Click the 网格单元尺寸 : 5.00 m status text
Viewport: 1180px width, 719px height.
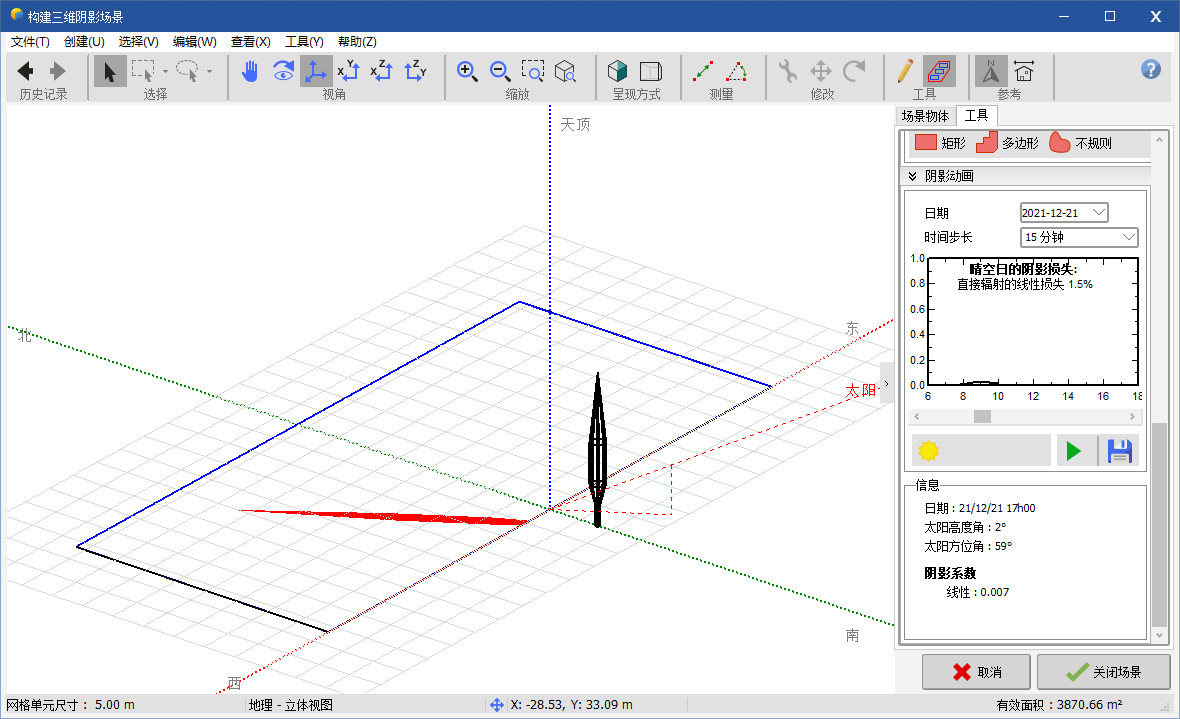pyautogui.click(x=71, y=705)
